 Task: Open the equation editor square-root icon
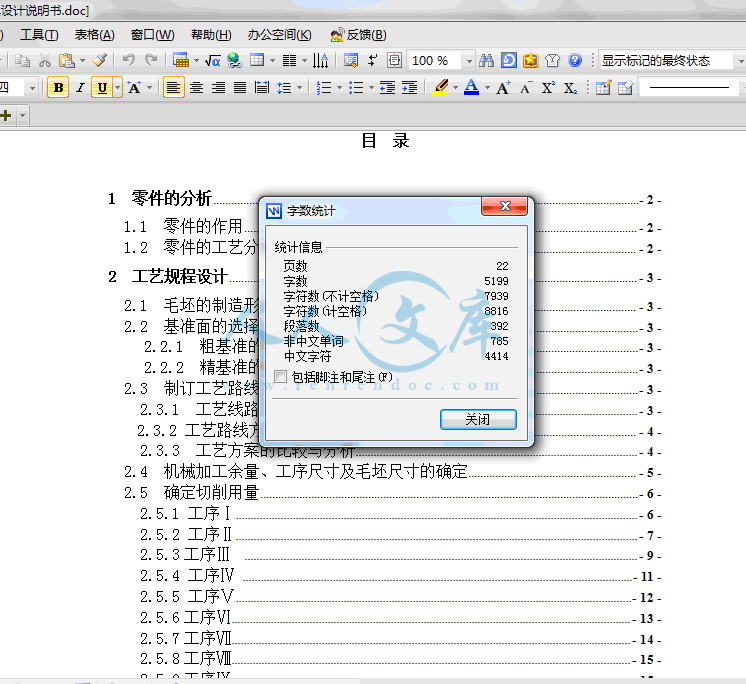click(212, 60)
